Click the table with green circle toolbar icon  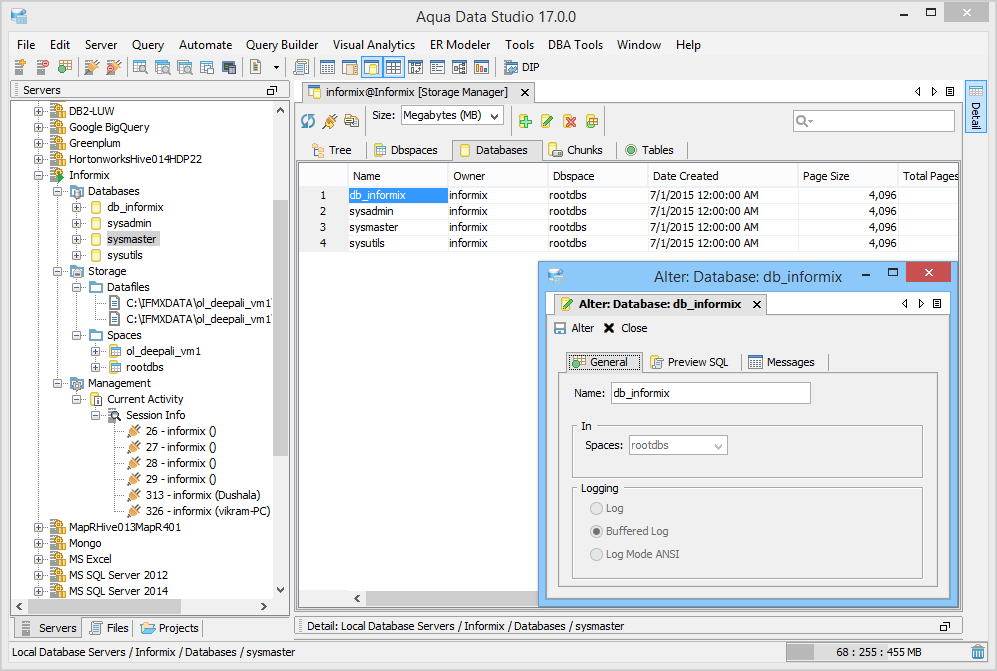65,67
